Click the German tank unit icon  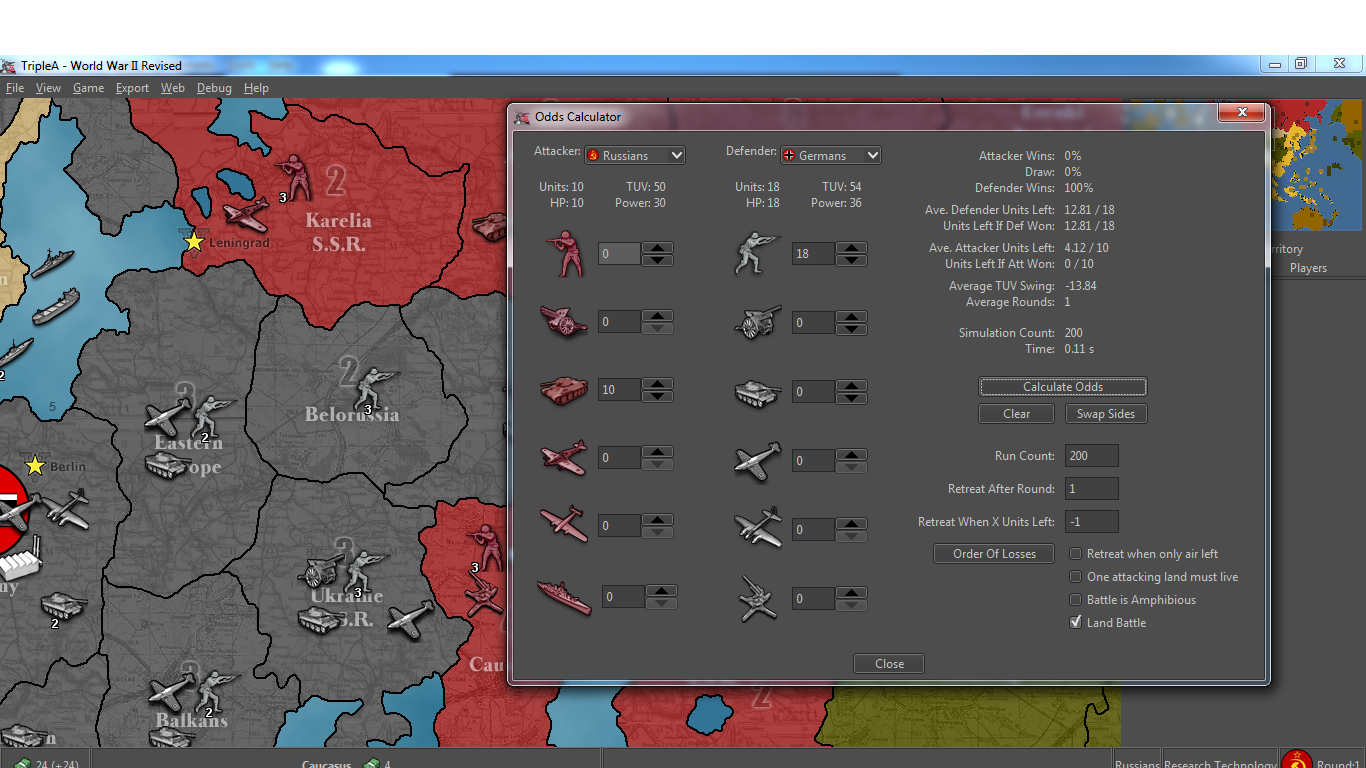click(757, 392)
